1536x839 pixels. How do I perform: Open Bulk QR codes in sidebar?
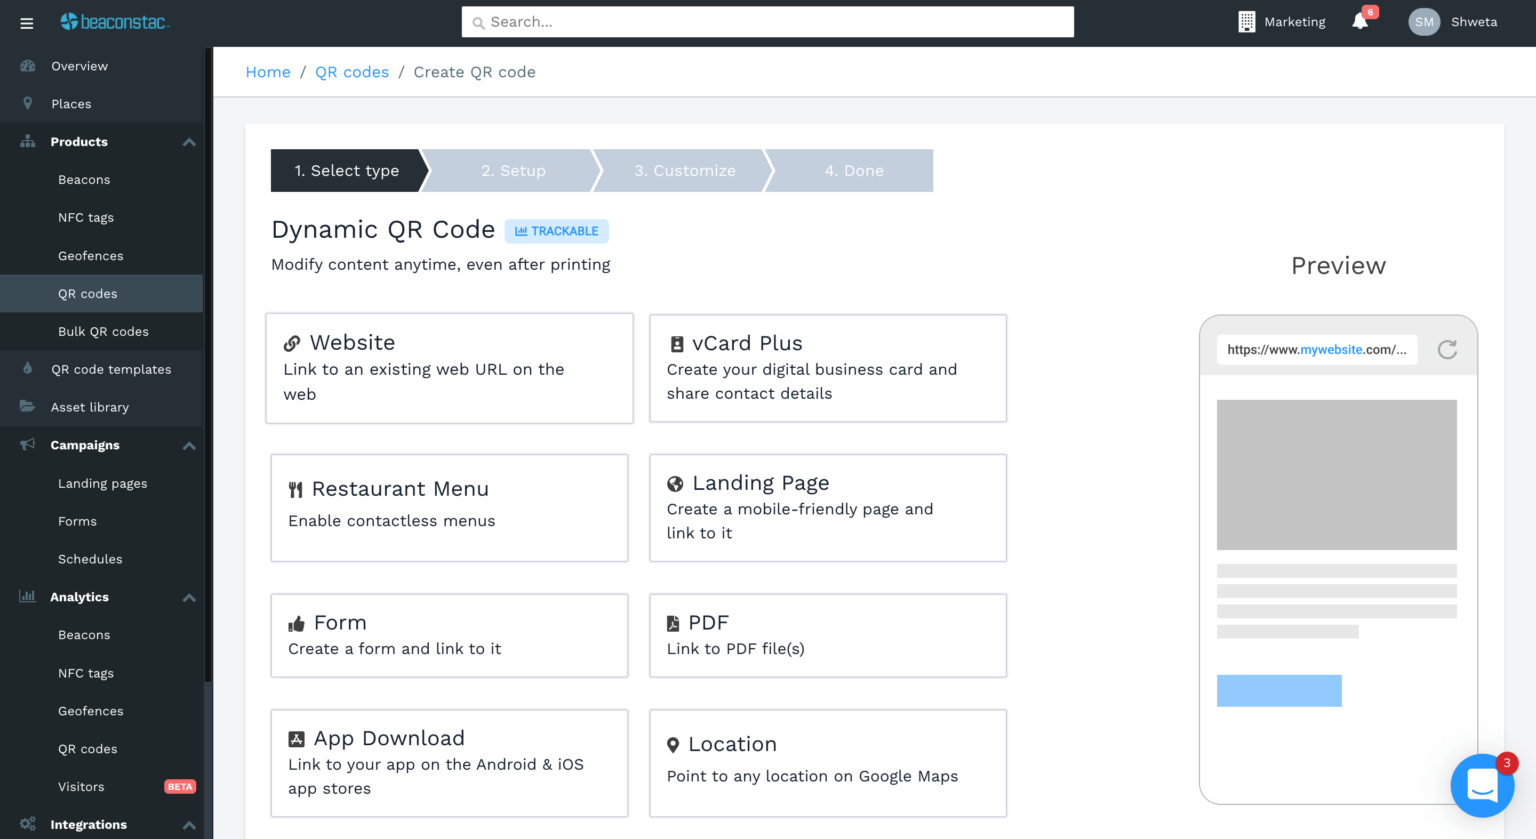point(103,332)
